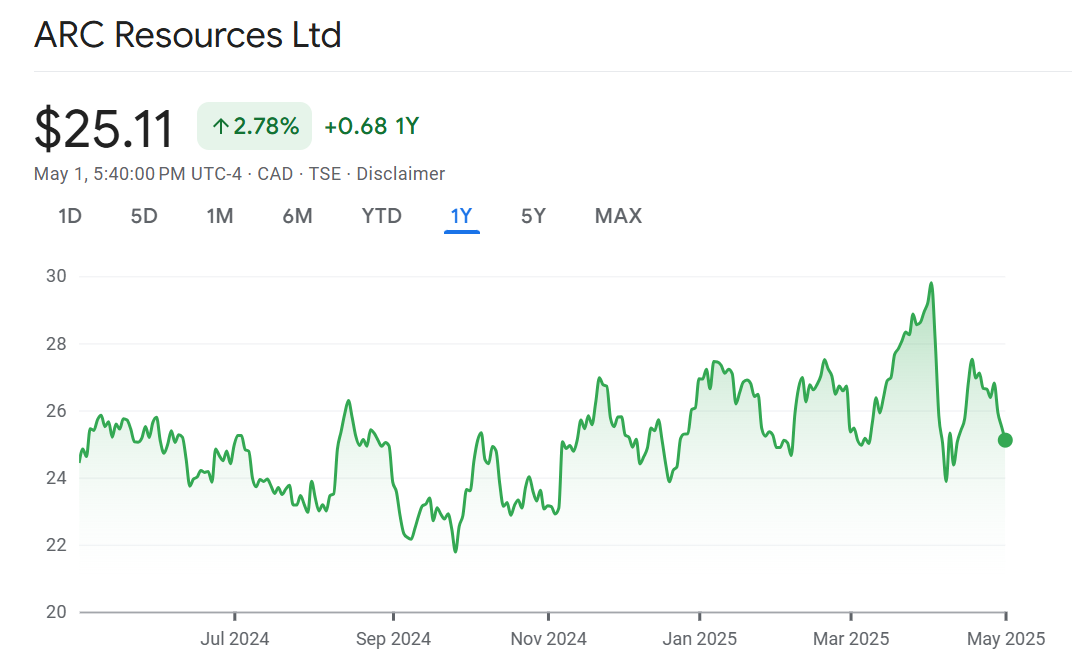This screenshot has width=1072, height=669.
Task: Open the 6M chart range
Action: point(297,216)
